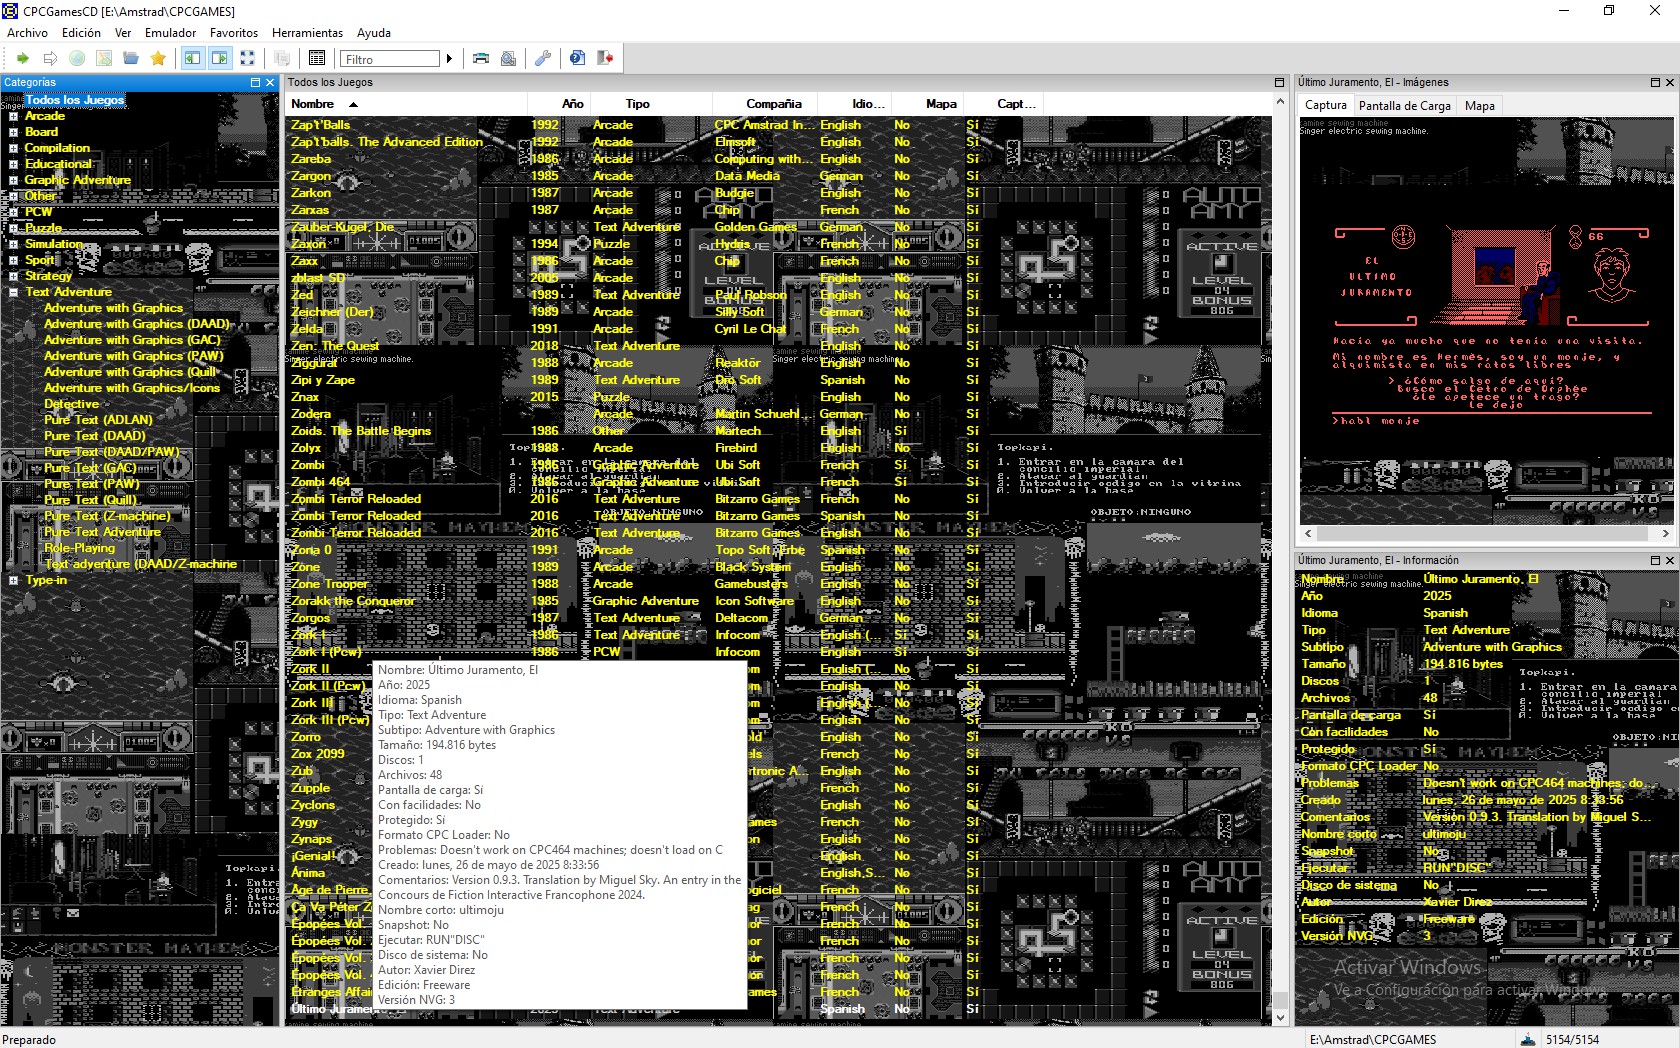This screenshot has width=1680, height=1048.
Task: Click the help document icon
Action: coord(577,59)
